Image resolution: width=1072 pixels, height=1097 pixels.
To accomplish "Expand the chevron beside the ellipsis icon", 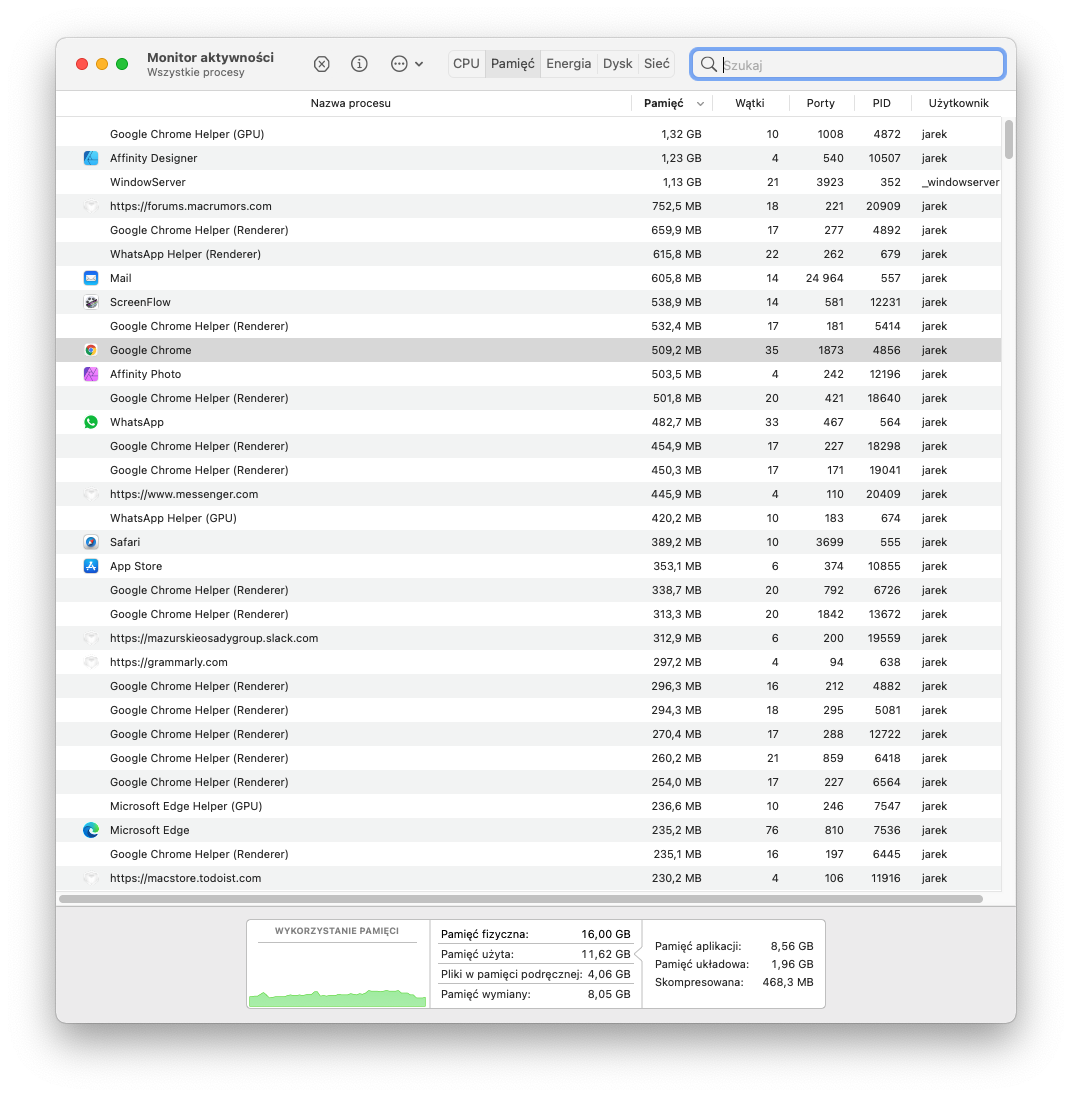I will click(419, 64).
